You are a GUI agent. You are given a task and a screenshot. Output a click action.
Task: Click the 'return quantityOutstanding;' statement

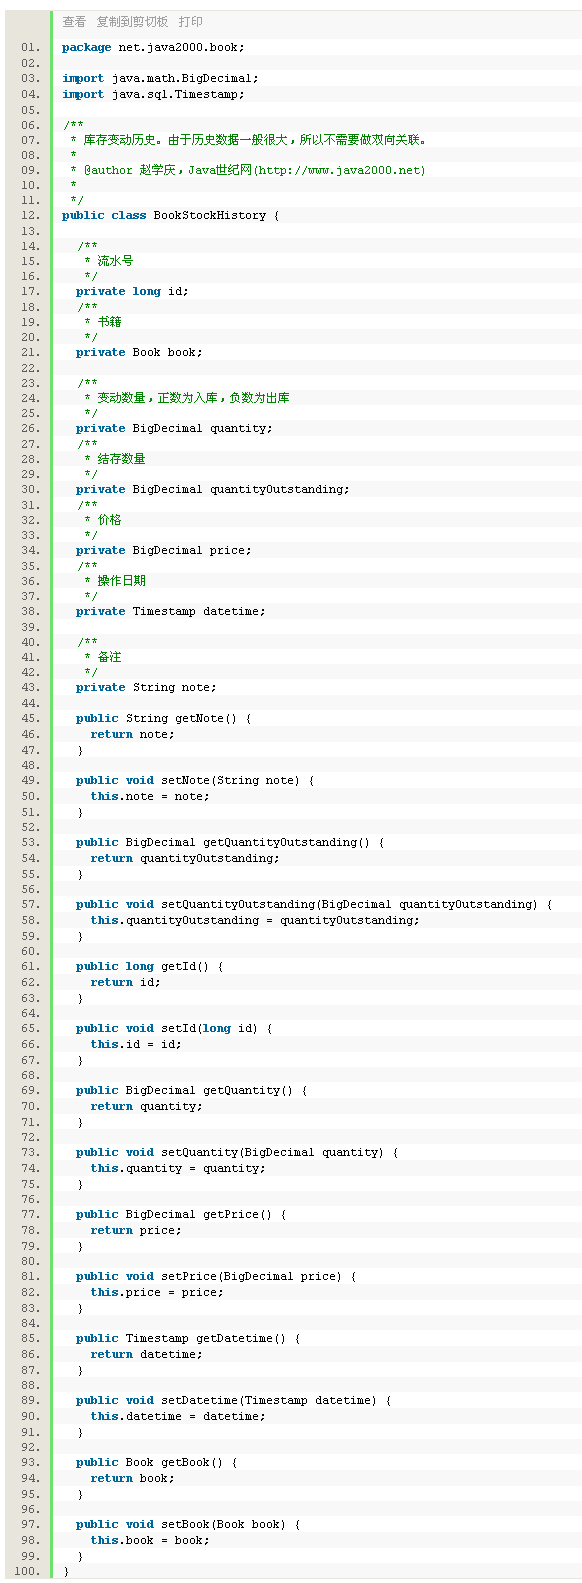click(x=185, y=858)
